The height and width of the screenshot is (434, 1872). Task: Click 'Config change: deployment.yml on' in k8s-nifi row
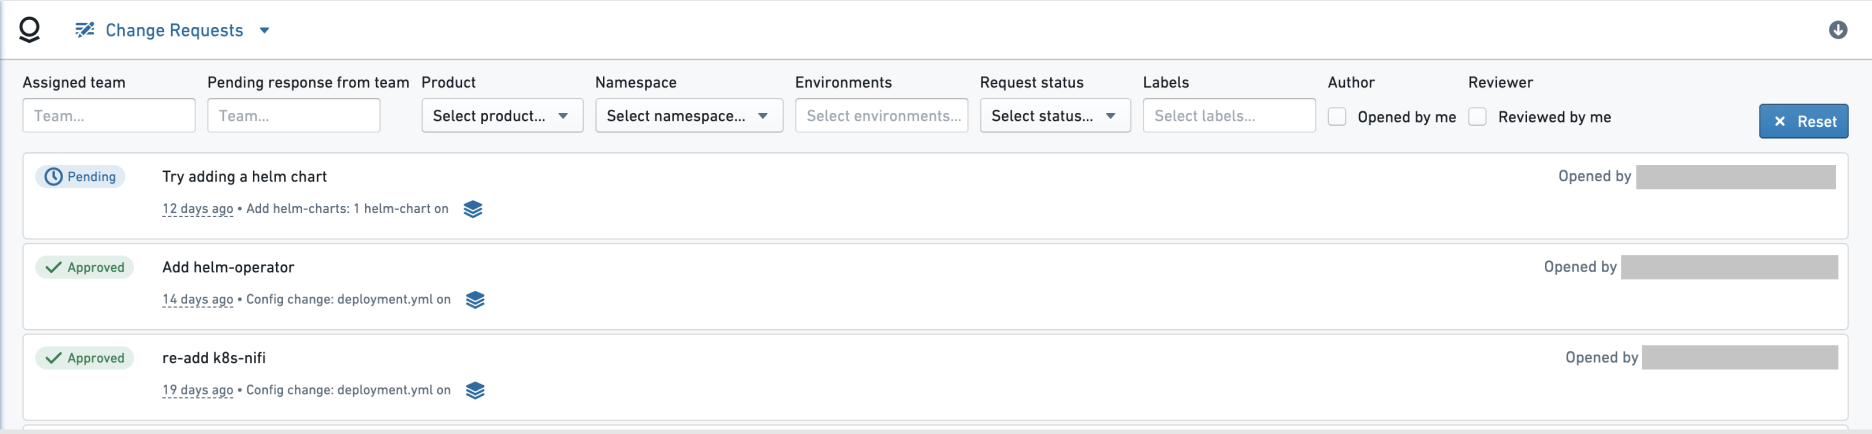pyautogui.click(x=348, y=390)
